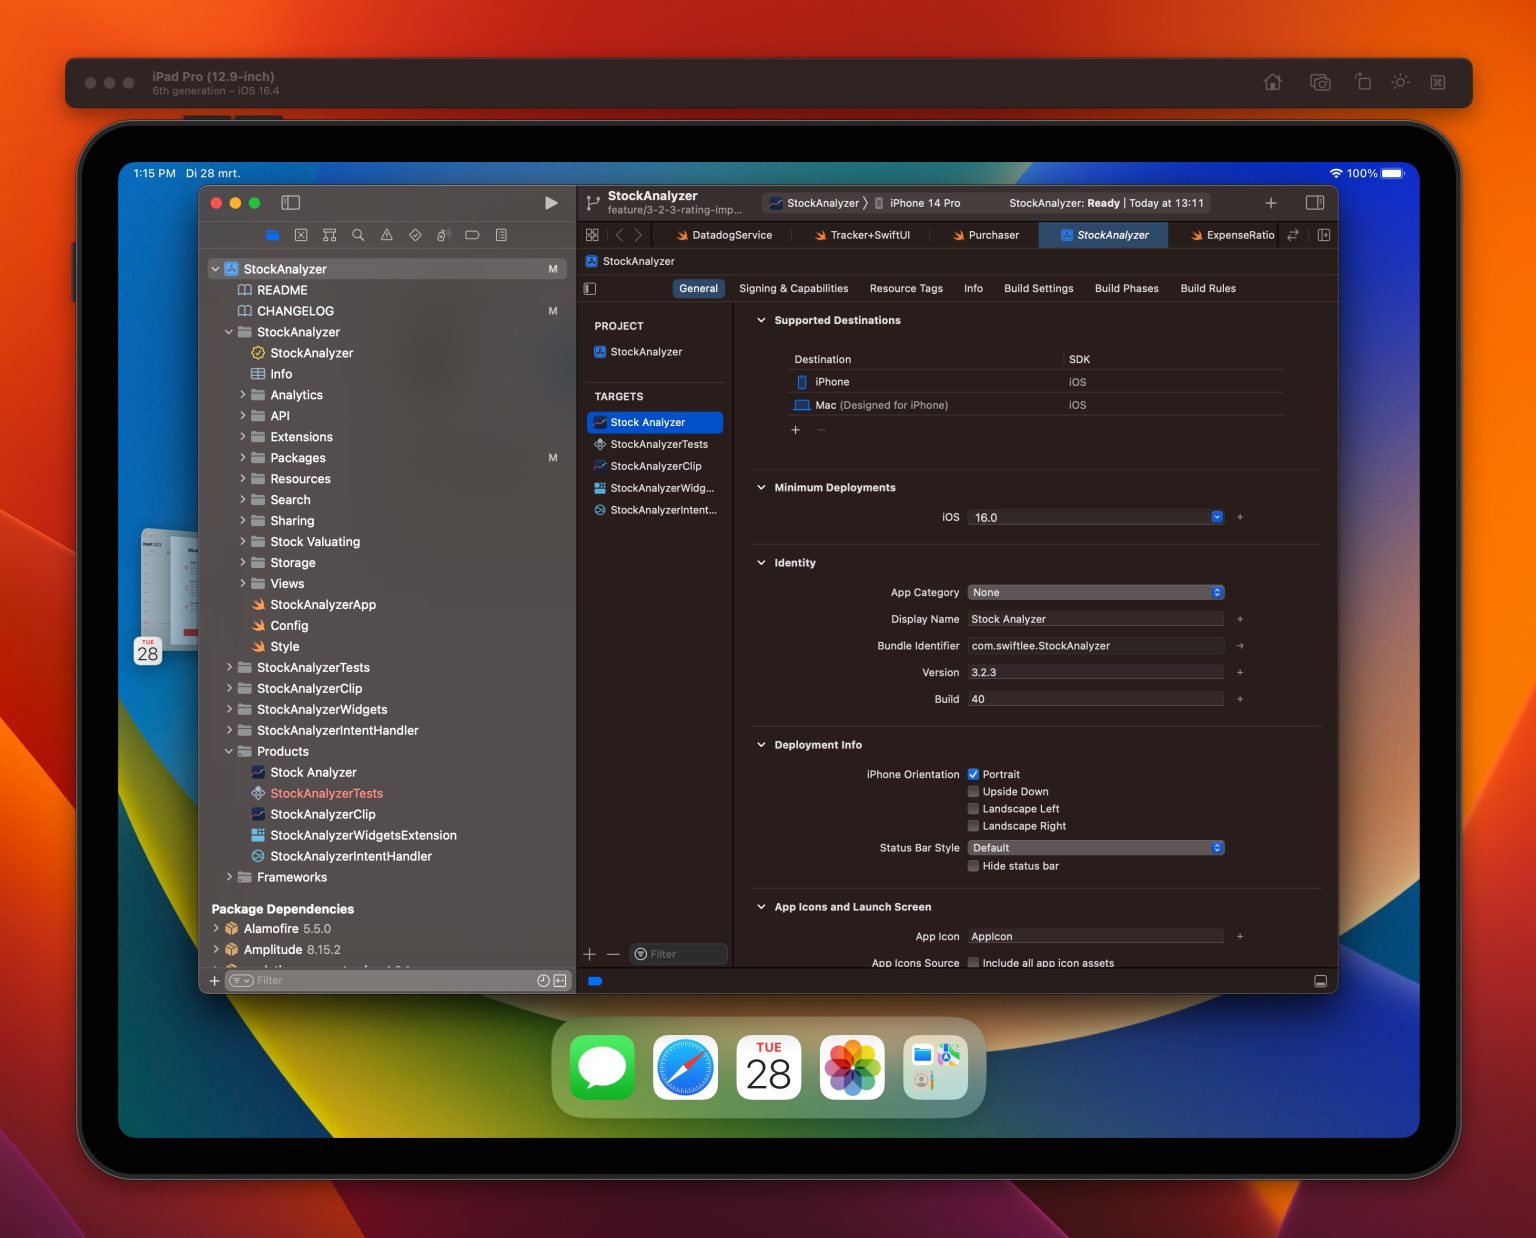The width and height of the screenshot is (1536, 1238).
Task: Select the StockAnalyzerClip target
Action: click(x=655, y=466)
